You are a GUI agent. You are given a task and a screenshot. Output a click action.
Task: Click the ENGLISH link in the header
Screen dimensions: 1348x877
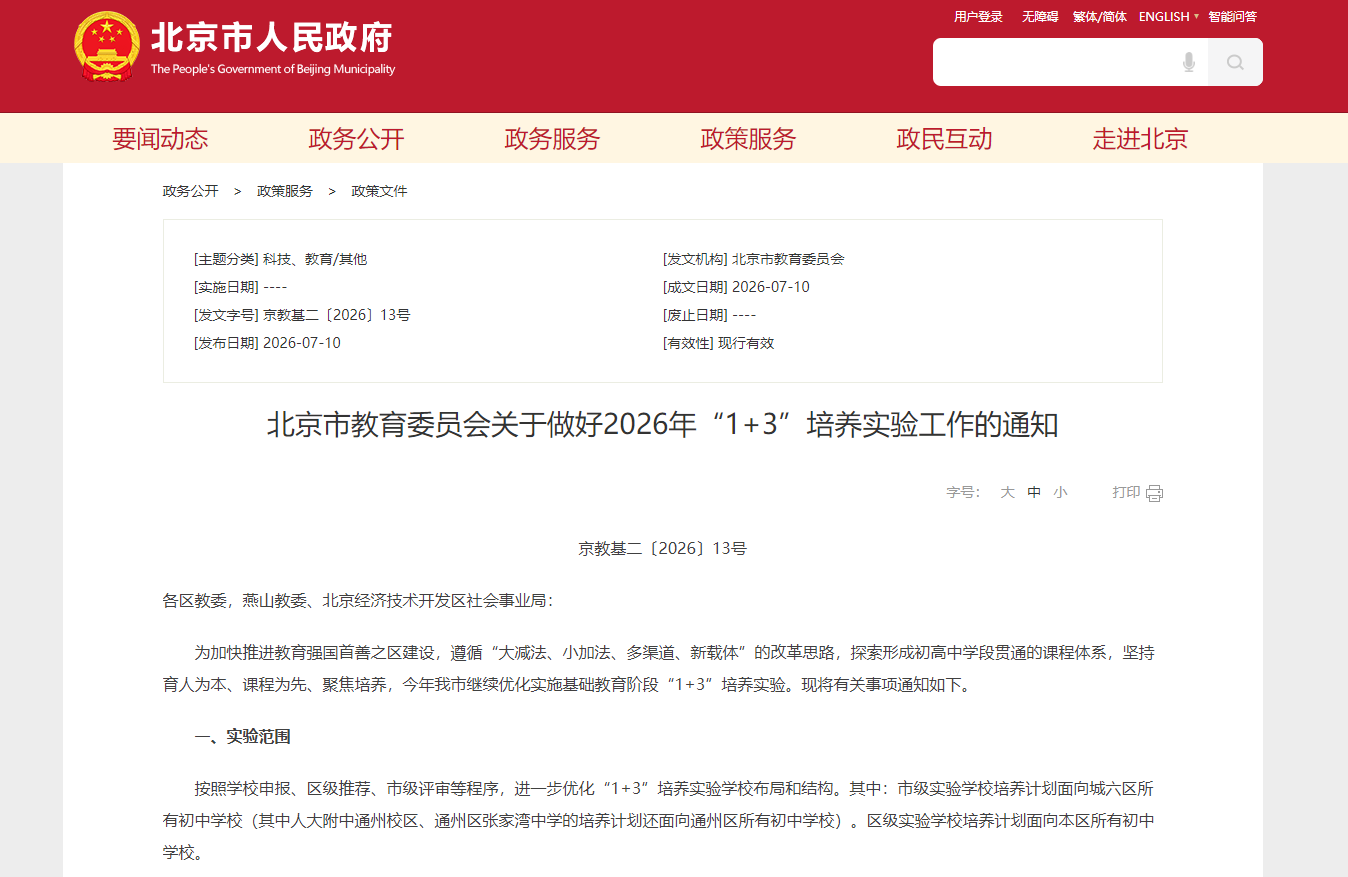point(1164,16)
